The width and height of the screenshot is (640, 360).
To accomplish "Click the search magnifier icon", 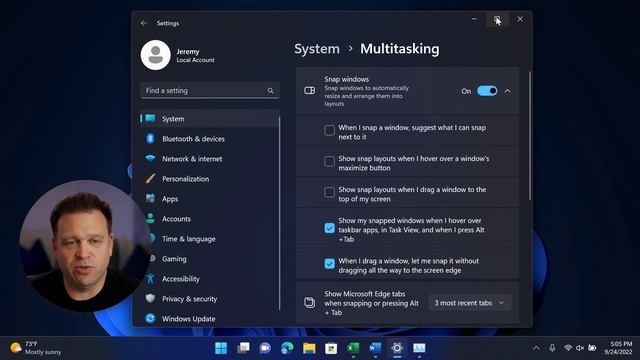I will (270, 91).
